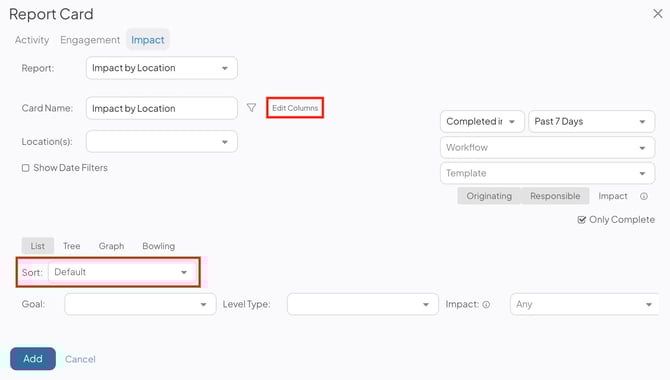
Task: Click the Add button
Action: [x=33, y=359]
